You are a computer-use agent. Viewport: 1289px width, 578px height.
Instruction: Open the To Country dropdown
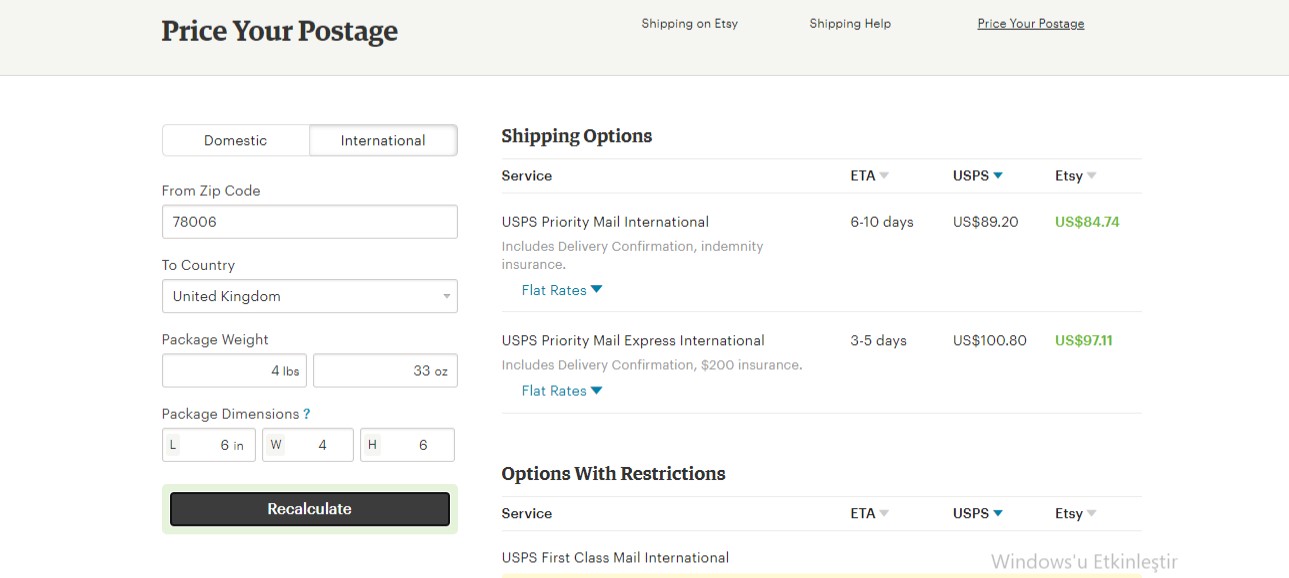coord(309,296)
